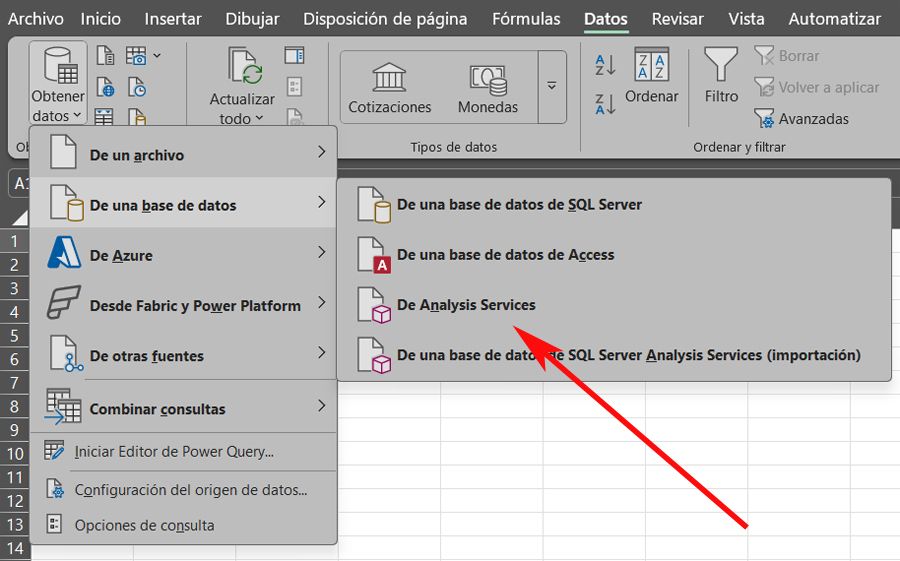
Task: Click chevron next to De Azure
Action: (321, 252)
